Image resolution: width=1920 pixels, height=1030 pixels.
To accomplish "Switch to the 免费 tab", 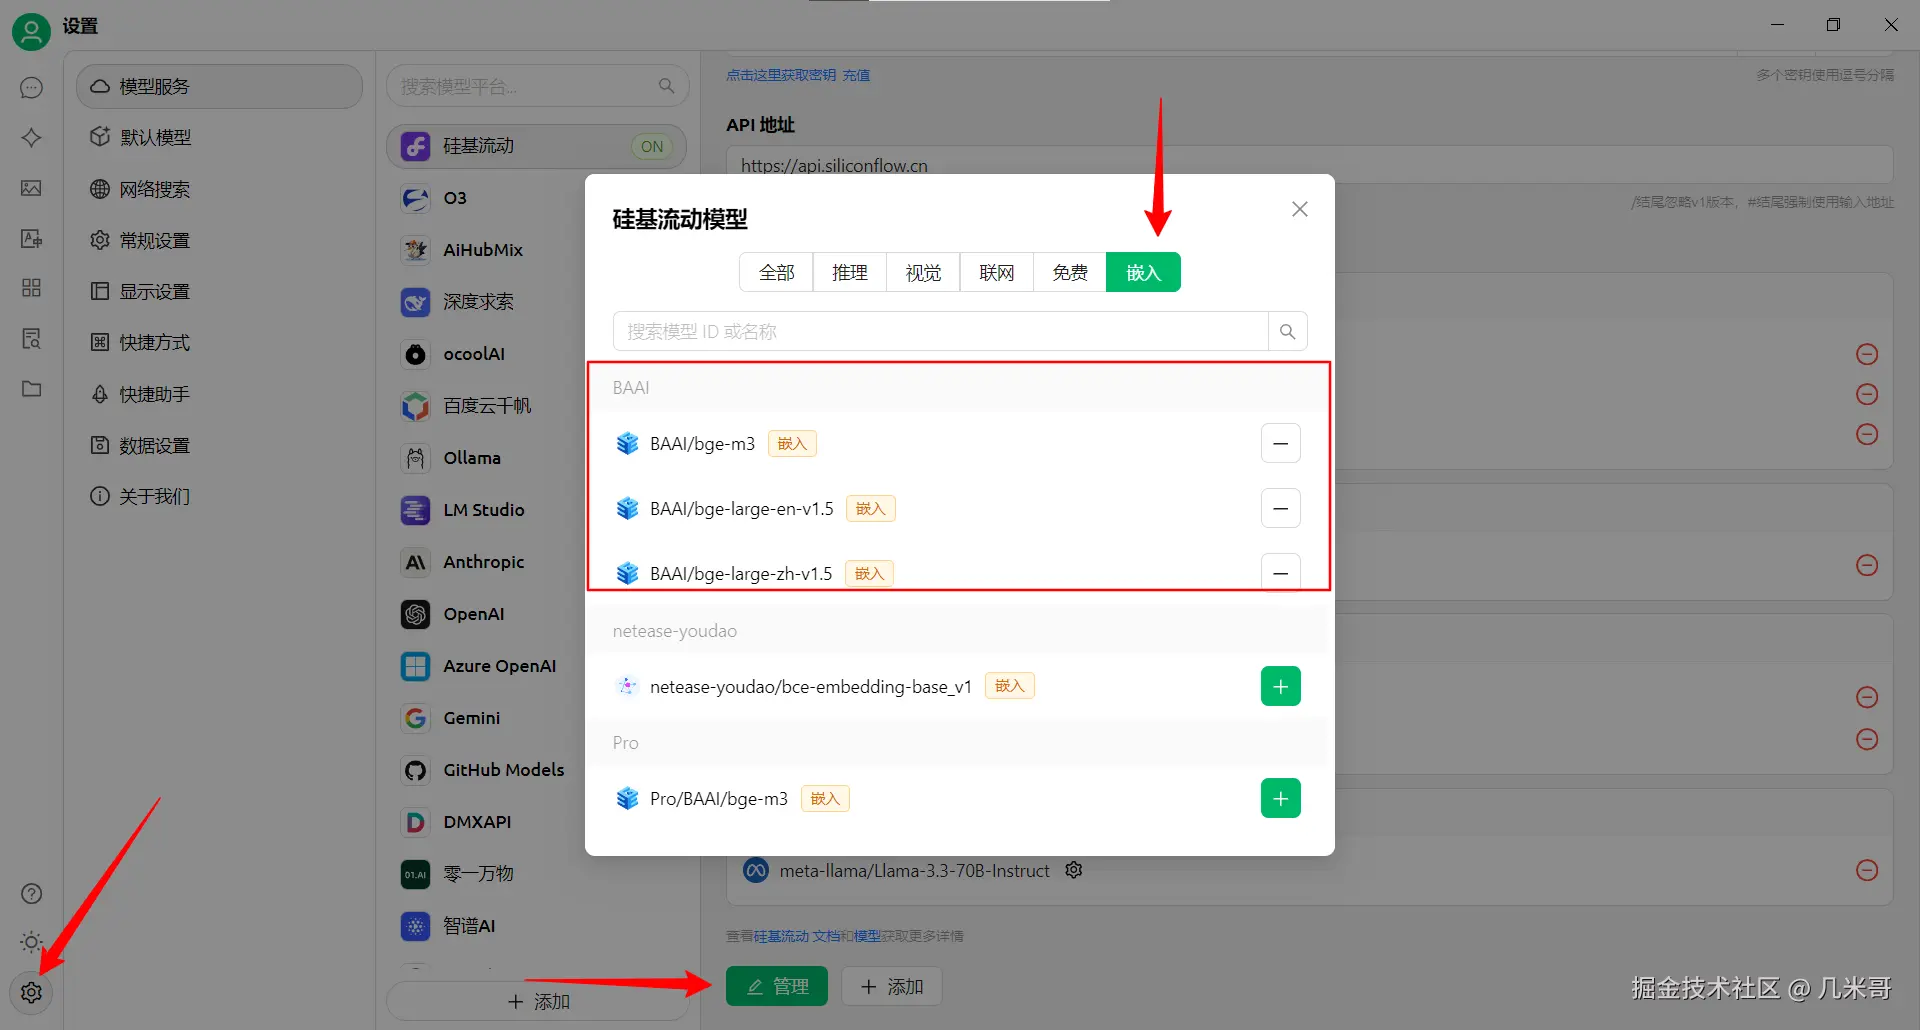I will point(1069,272).
